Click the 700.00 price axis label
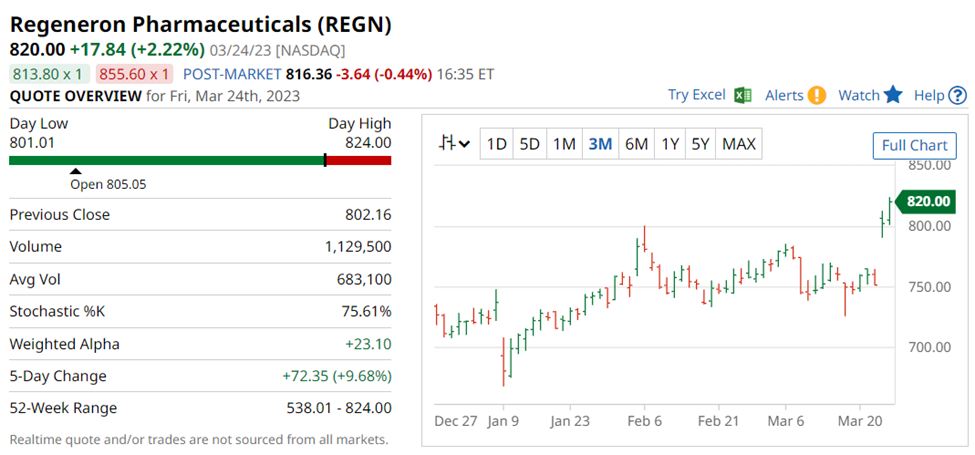The width and height of the screenshot is (975, 455). 930,347
